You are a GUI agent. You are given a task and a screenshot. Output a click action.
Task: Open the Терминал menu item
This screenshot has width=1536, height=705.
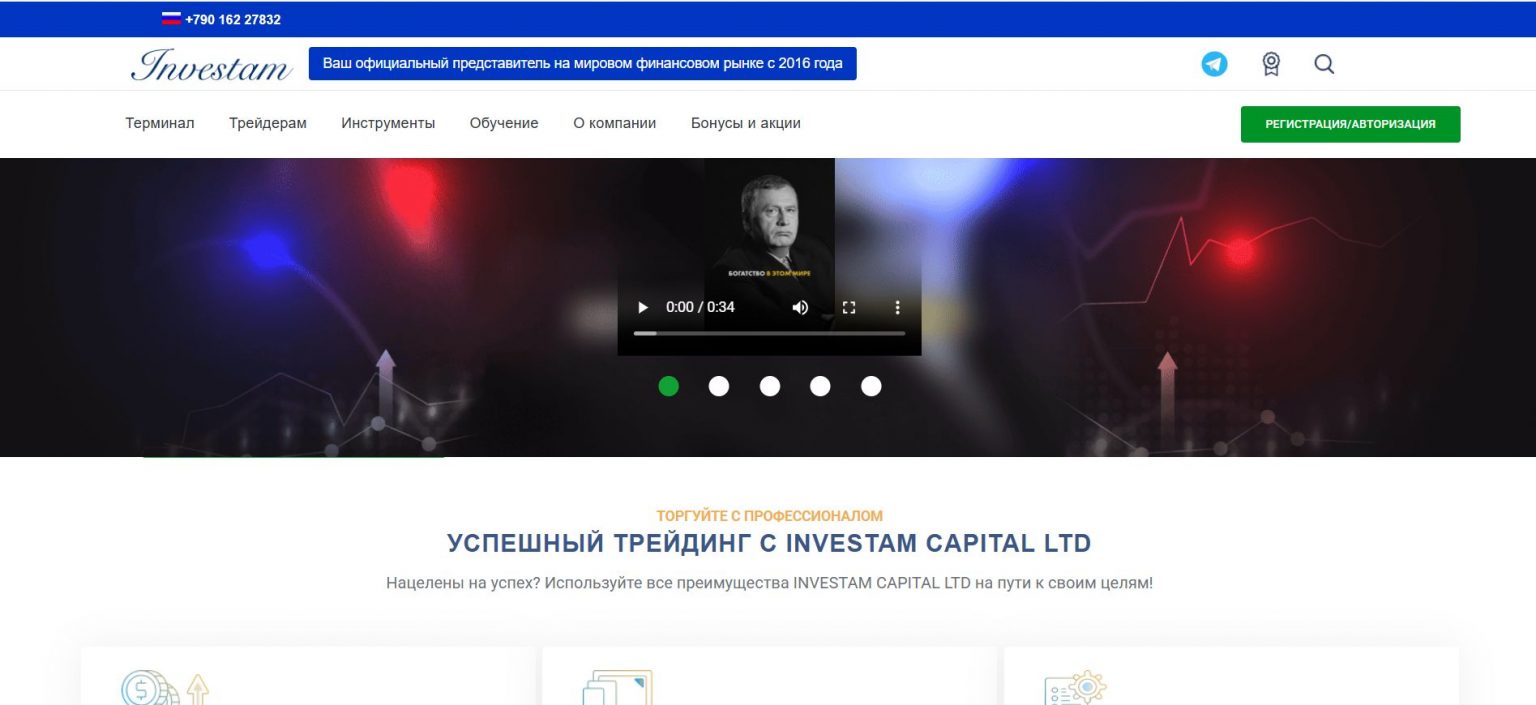(x=160, y=123)
